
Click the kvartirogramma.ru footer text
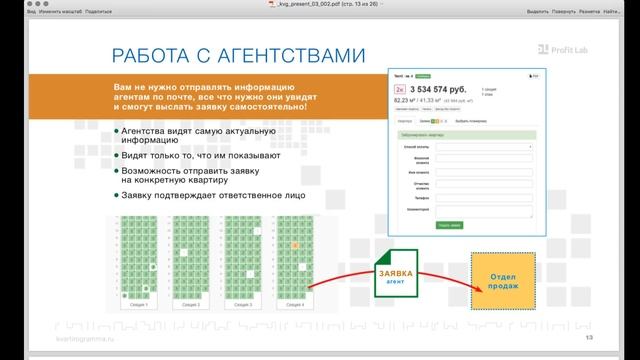[85, 339]
